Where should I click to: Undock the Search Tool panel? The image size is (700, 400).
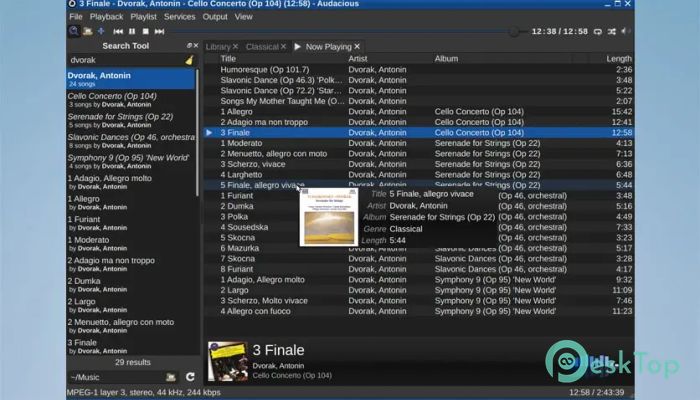coord(189,46)
